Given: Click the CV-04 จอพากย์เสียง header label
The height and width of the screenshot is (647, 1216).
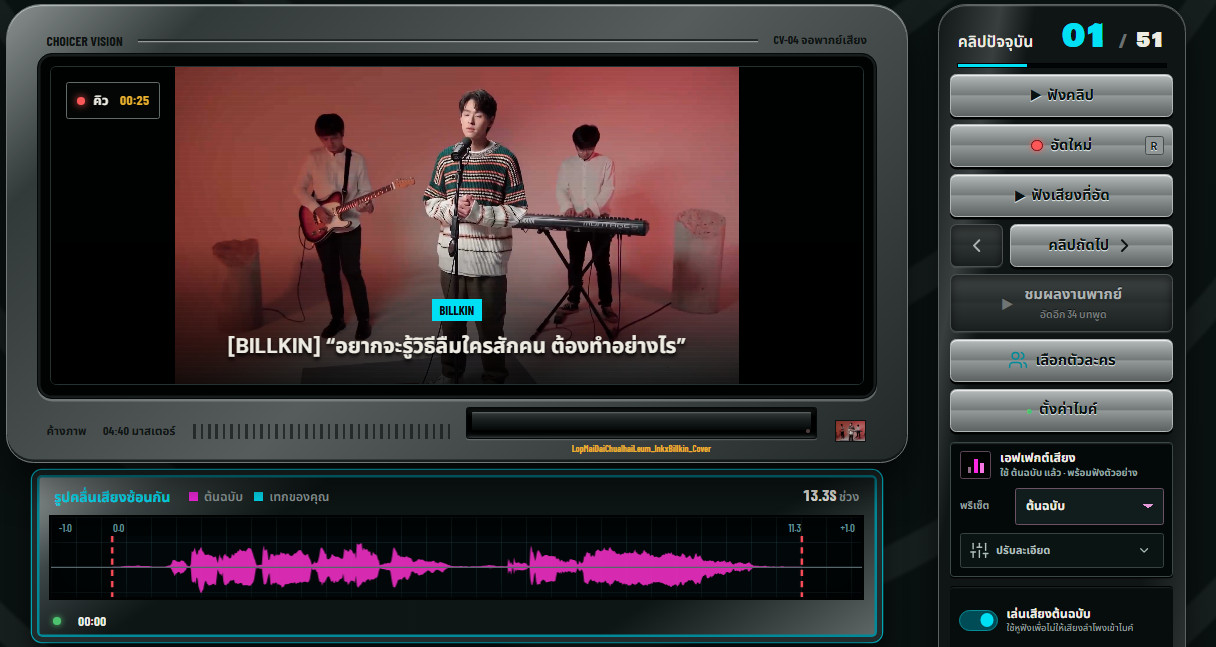Looking at the screenshot, I should coord(820,41).
